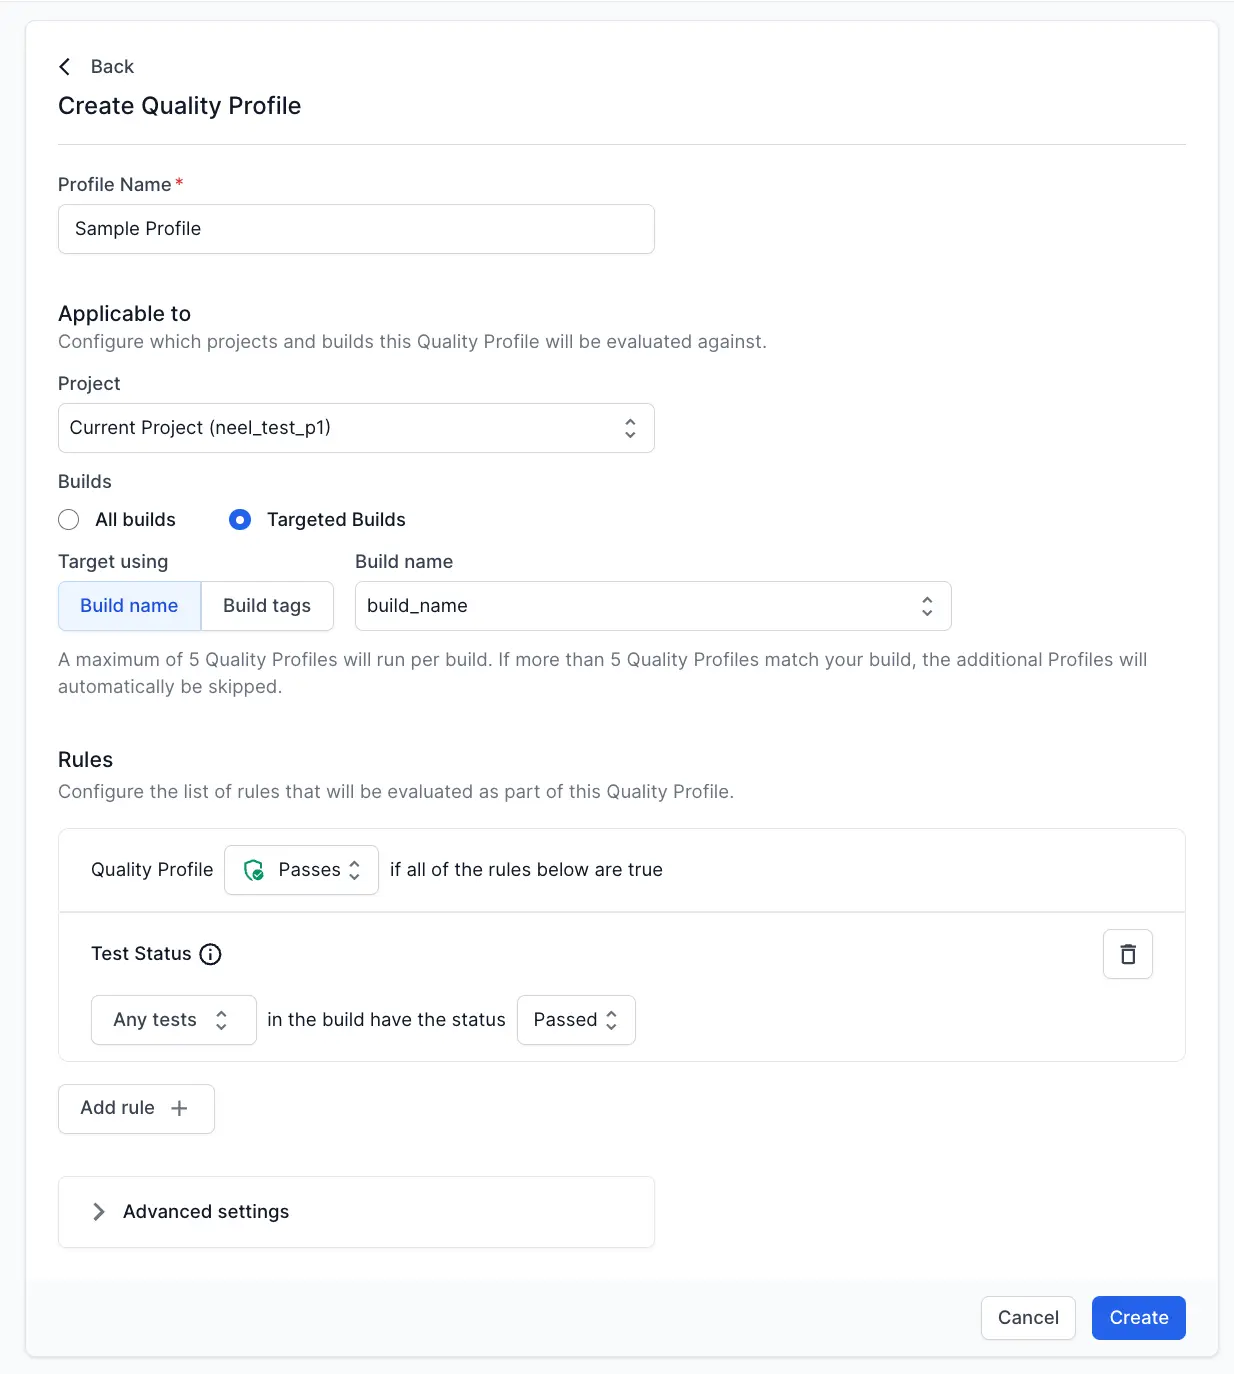The width and height of the screenshot is (1234, 1374).
Task: Click the plus icon on Add rule
Action: tap(180, 1108)
